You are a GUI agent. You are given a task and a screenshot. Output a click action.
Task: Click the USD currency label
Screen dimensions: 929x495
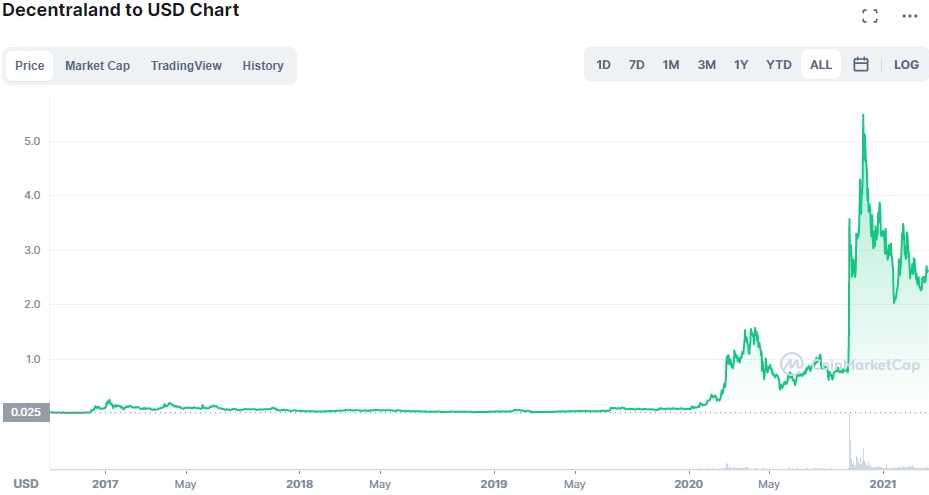pyautogui.click(x=26, y=484)
